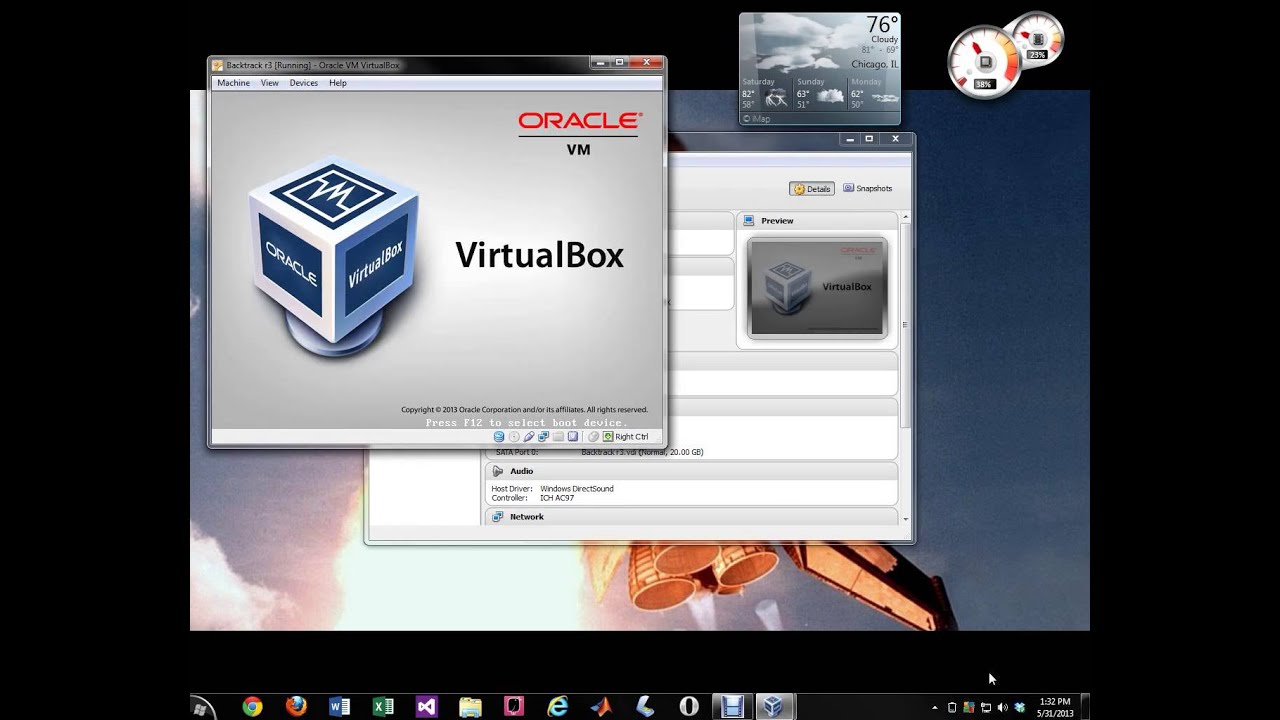The height and width of the screenshot is (720, 1280).
Task: Click the Dropbox tray icon
Action: coord(1020,708)
